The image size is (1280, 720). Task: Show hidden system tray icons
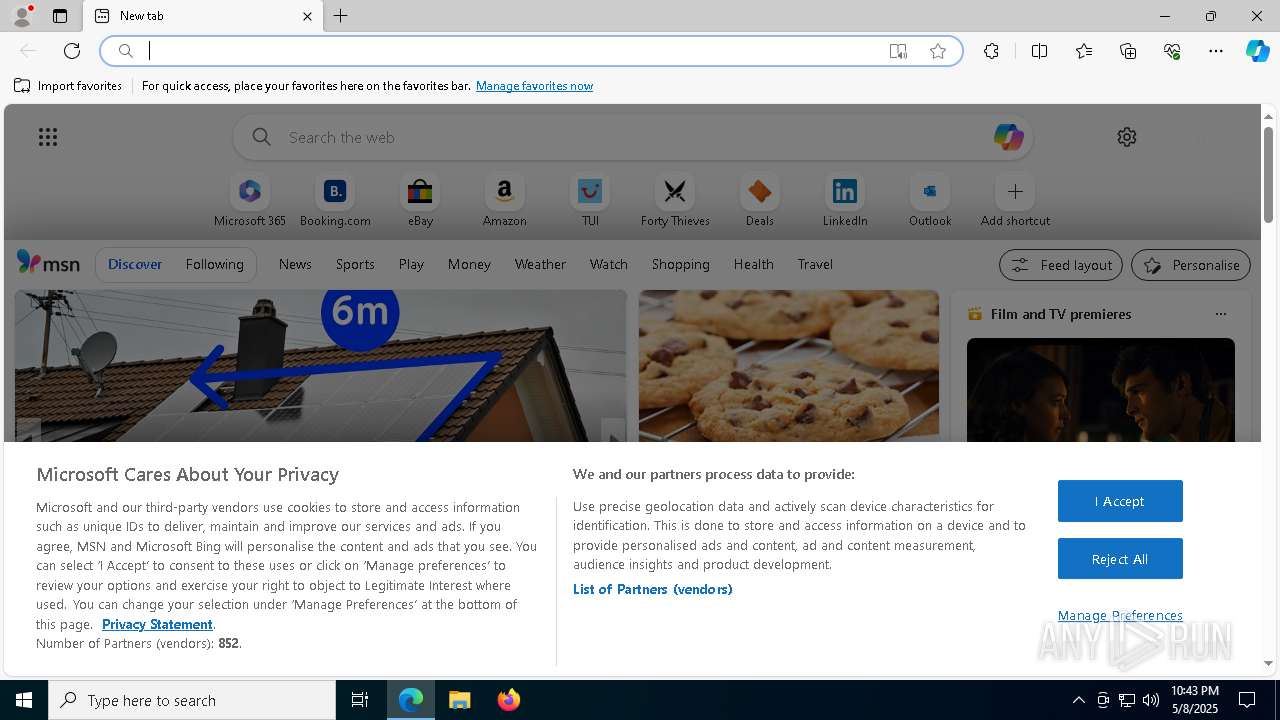1078,700
